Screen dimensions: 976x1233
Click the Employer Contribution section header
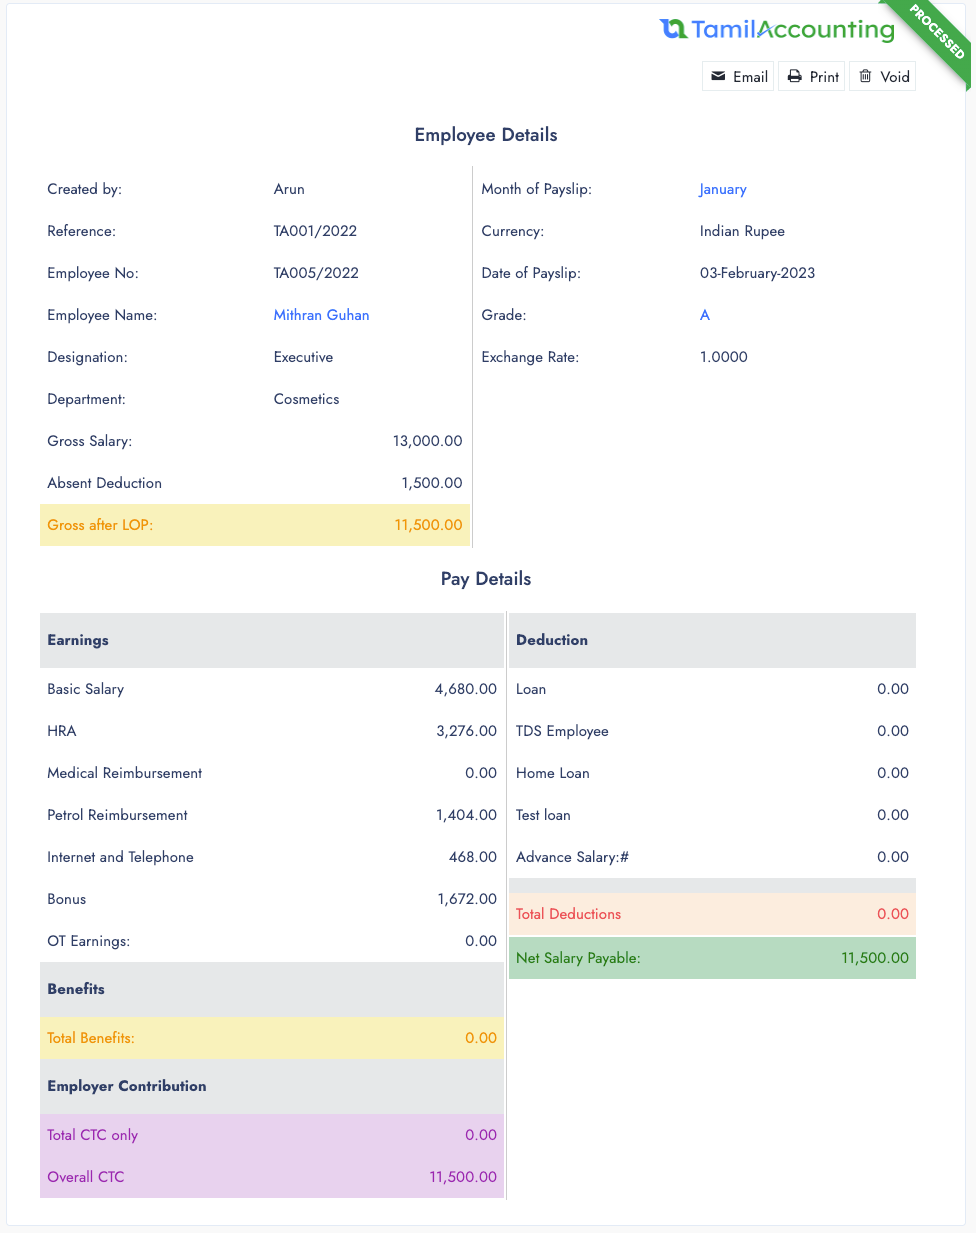pos(127,1086)
